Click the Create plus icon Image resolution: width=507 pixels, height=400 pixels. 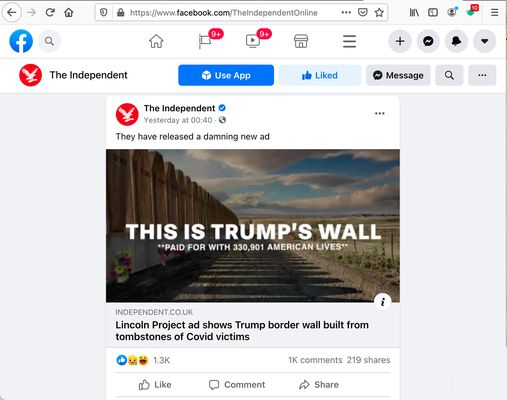tap(400, 41)
